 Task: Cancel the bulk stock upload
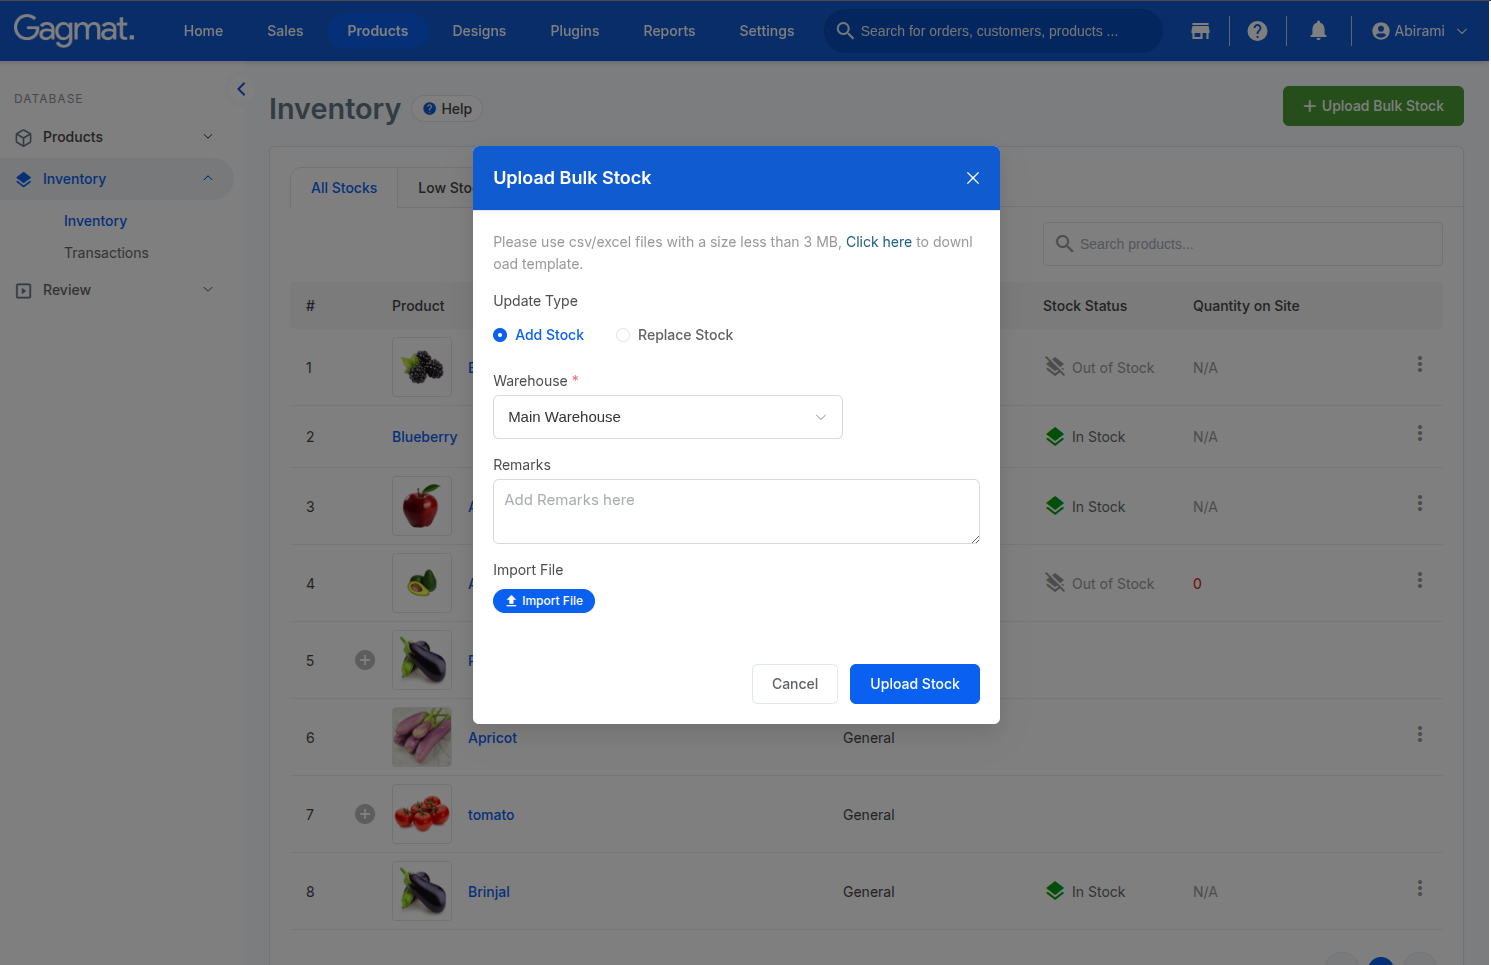tap(795, 684)
